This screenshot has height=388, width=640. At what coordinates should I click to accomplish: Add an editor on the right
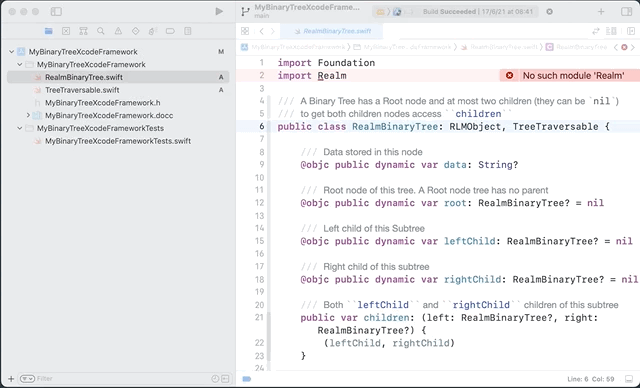pyautogui.click(x=631, y=31)
